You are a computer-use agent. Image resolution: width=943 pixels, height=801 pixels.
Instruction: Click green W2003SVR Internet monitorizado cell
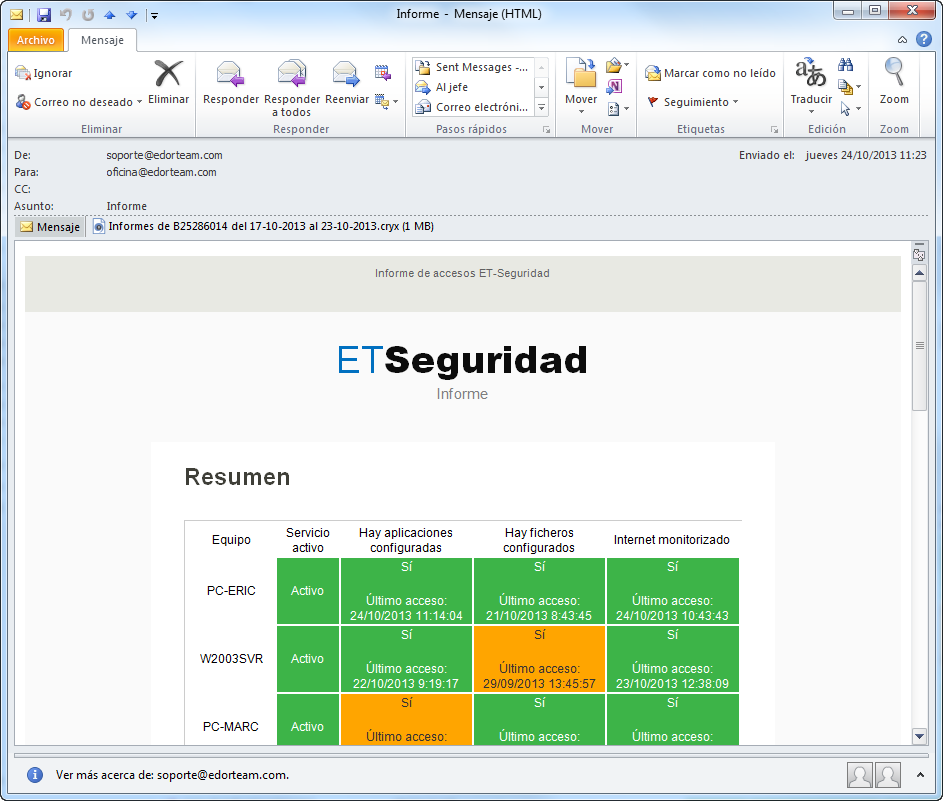[672, 659]
